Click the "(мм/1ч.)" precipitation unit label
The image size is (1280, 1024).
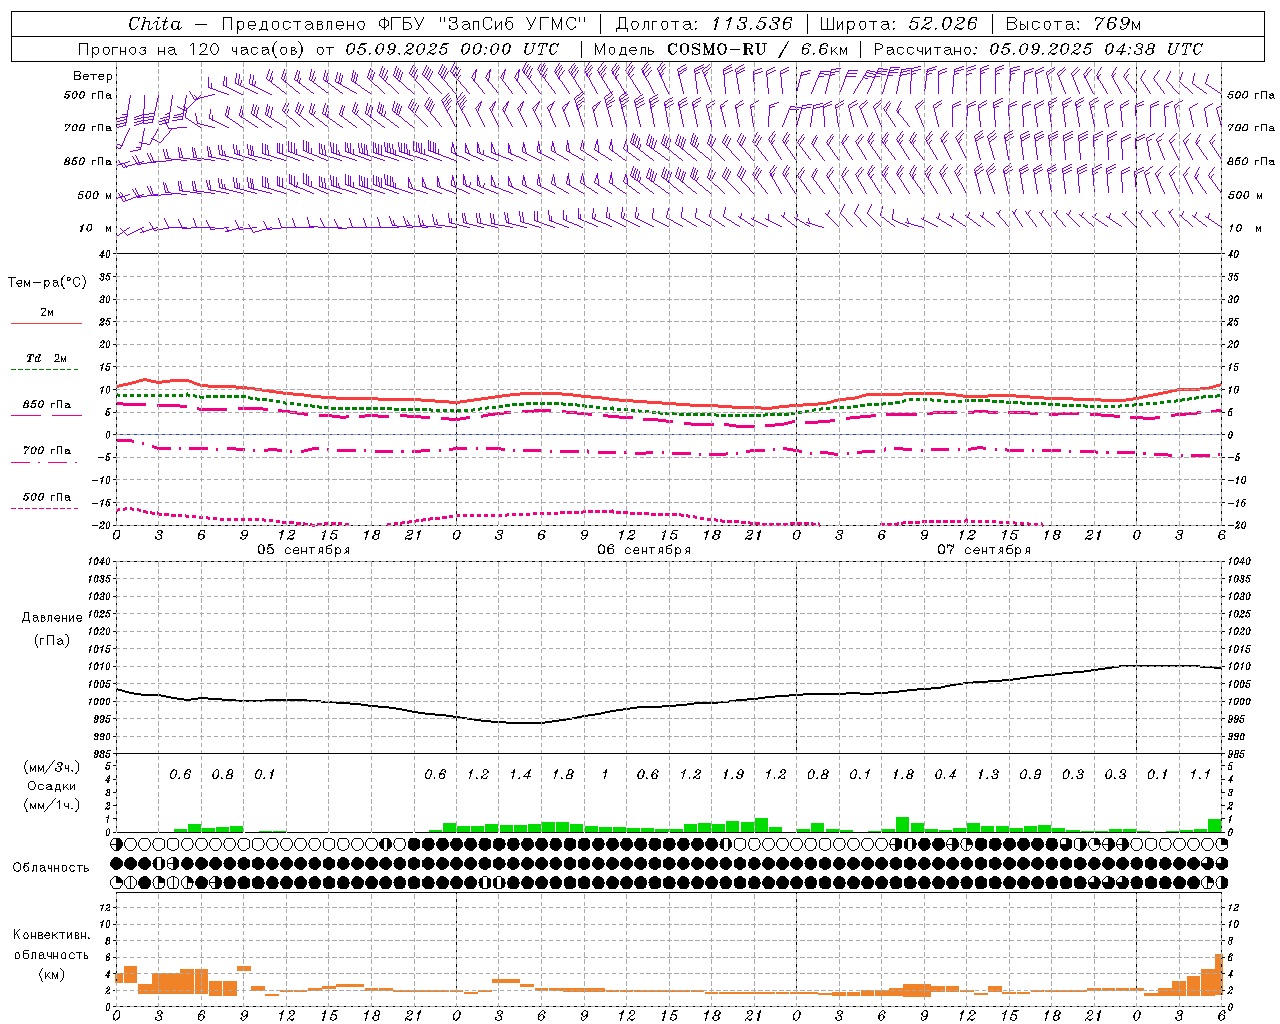pyautogui.click(x=52, y=805)
